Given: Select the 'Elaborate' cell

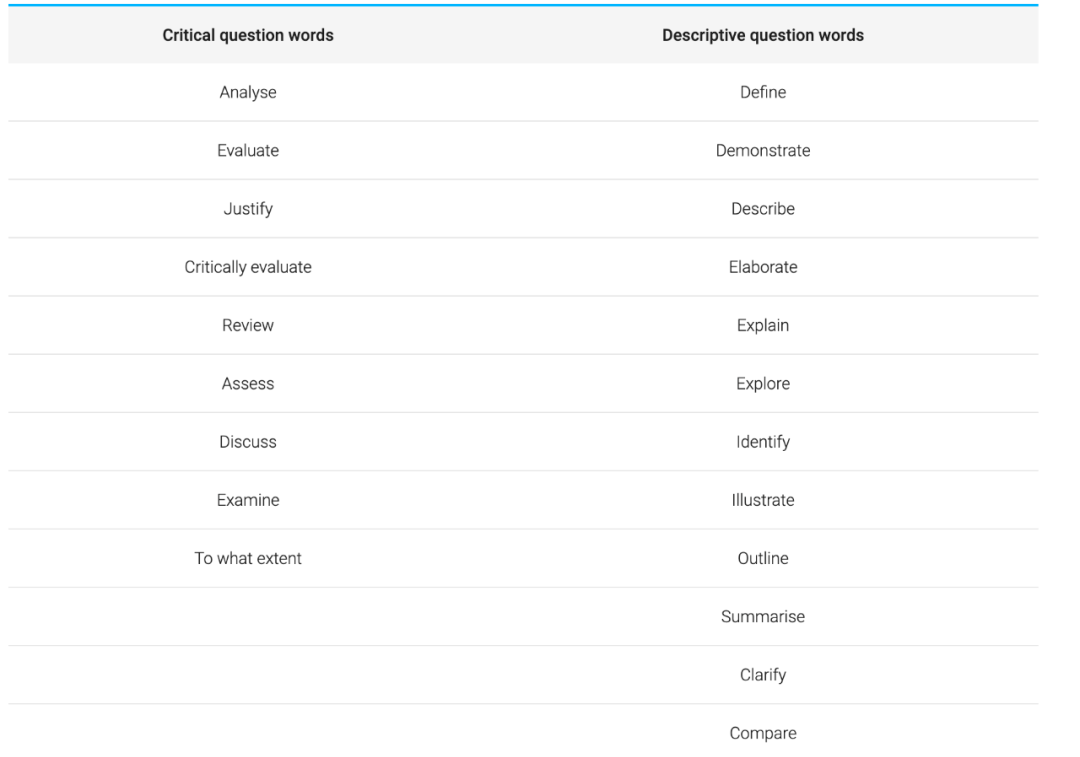Looking at the screenshot, I should 763,267.
